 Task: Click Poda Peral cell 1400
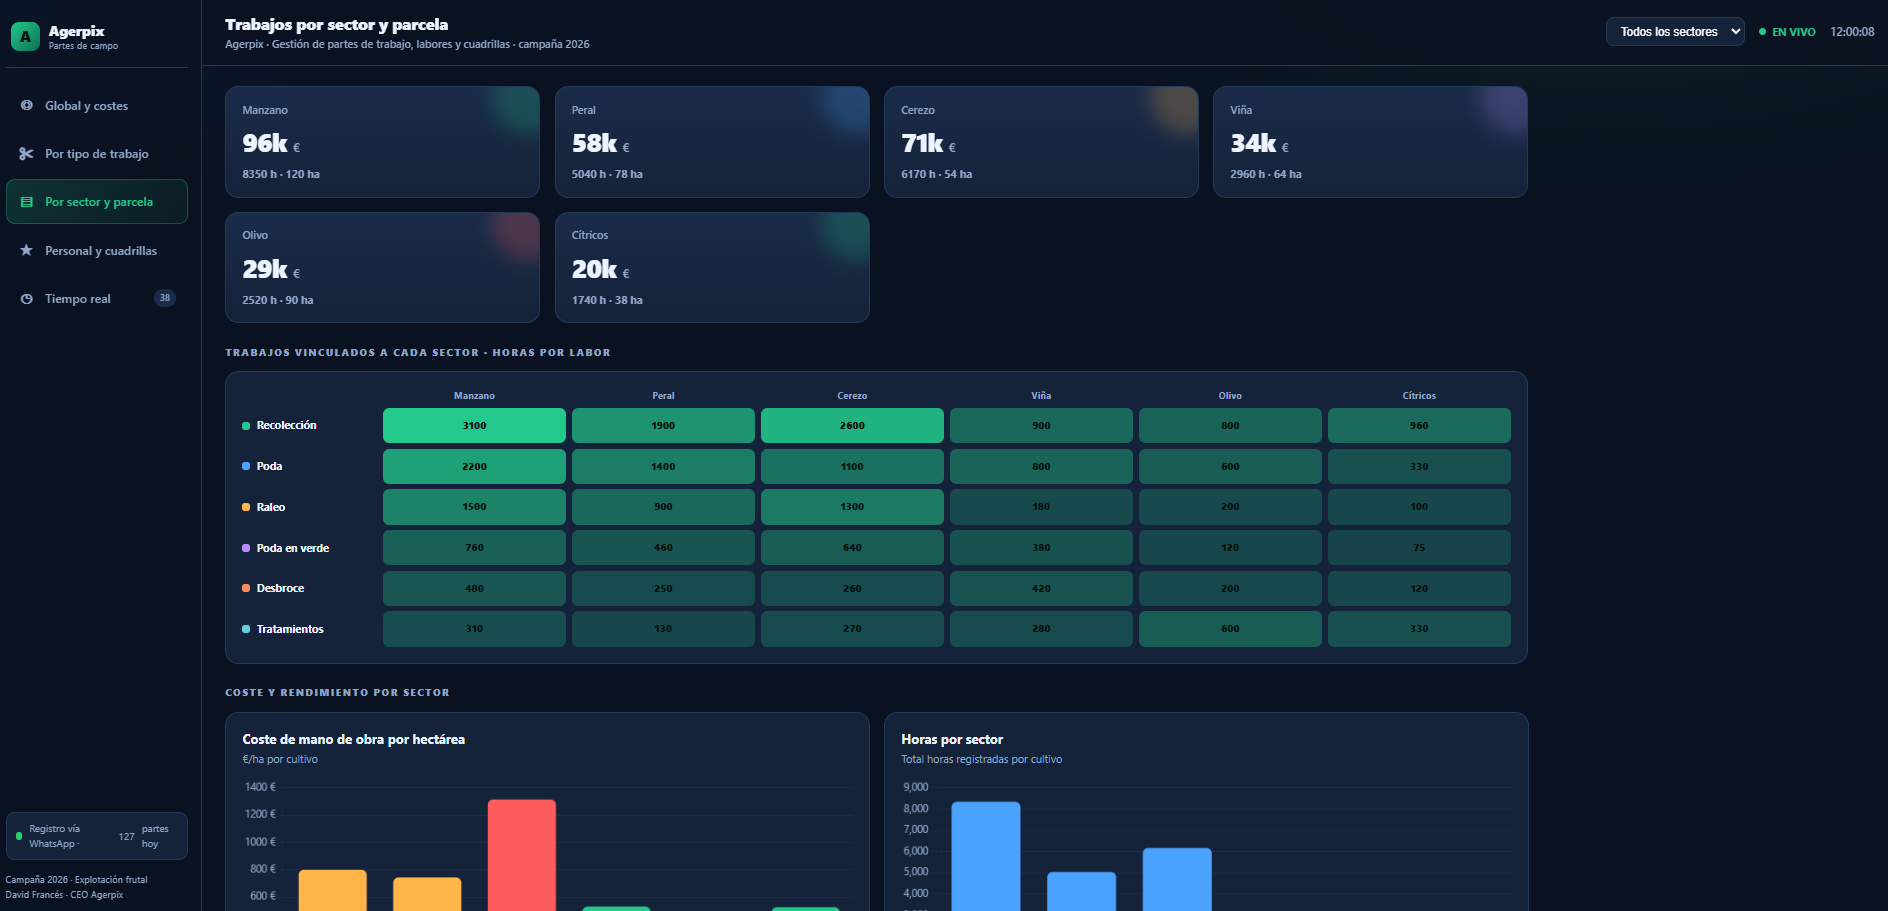(663, 466)
